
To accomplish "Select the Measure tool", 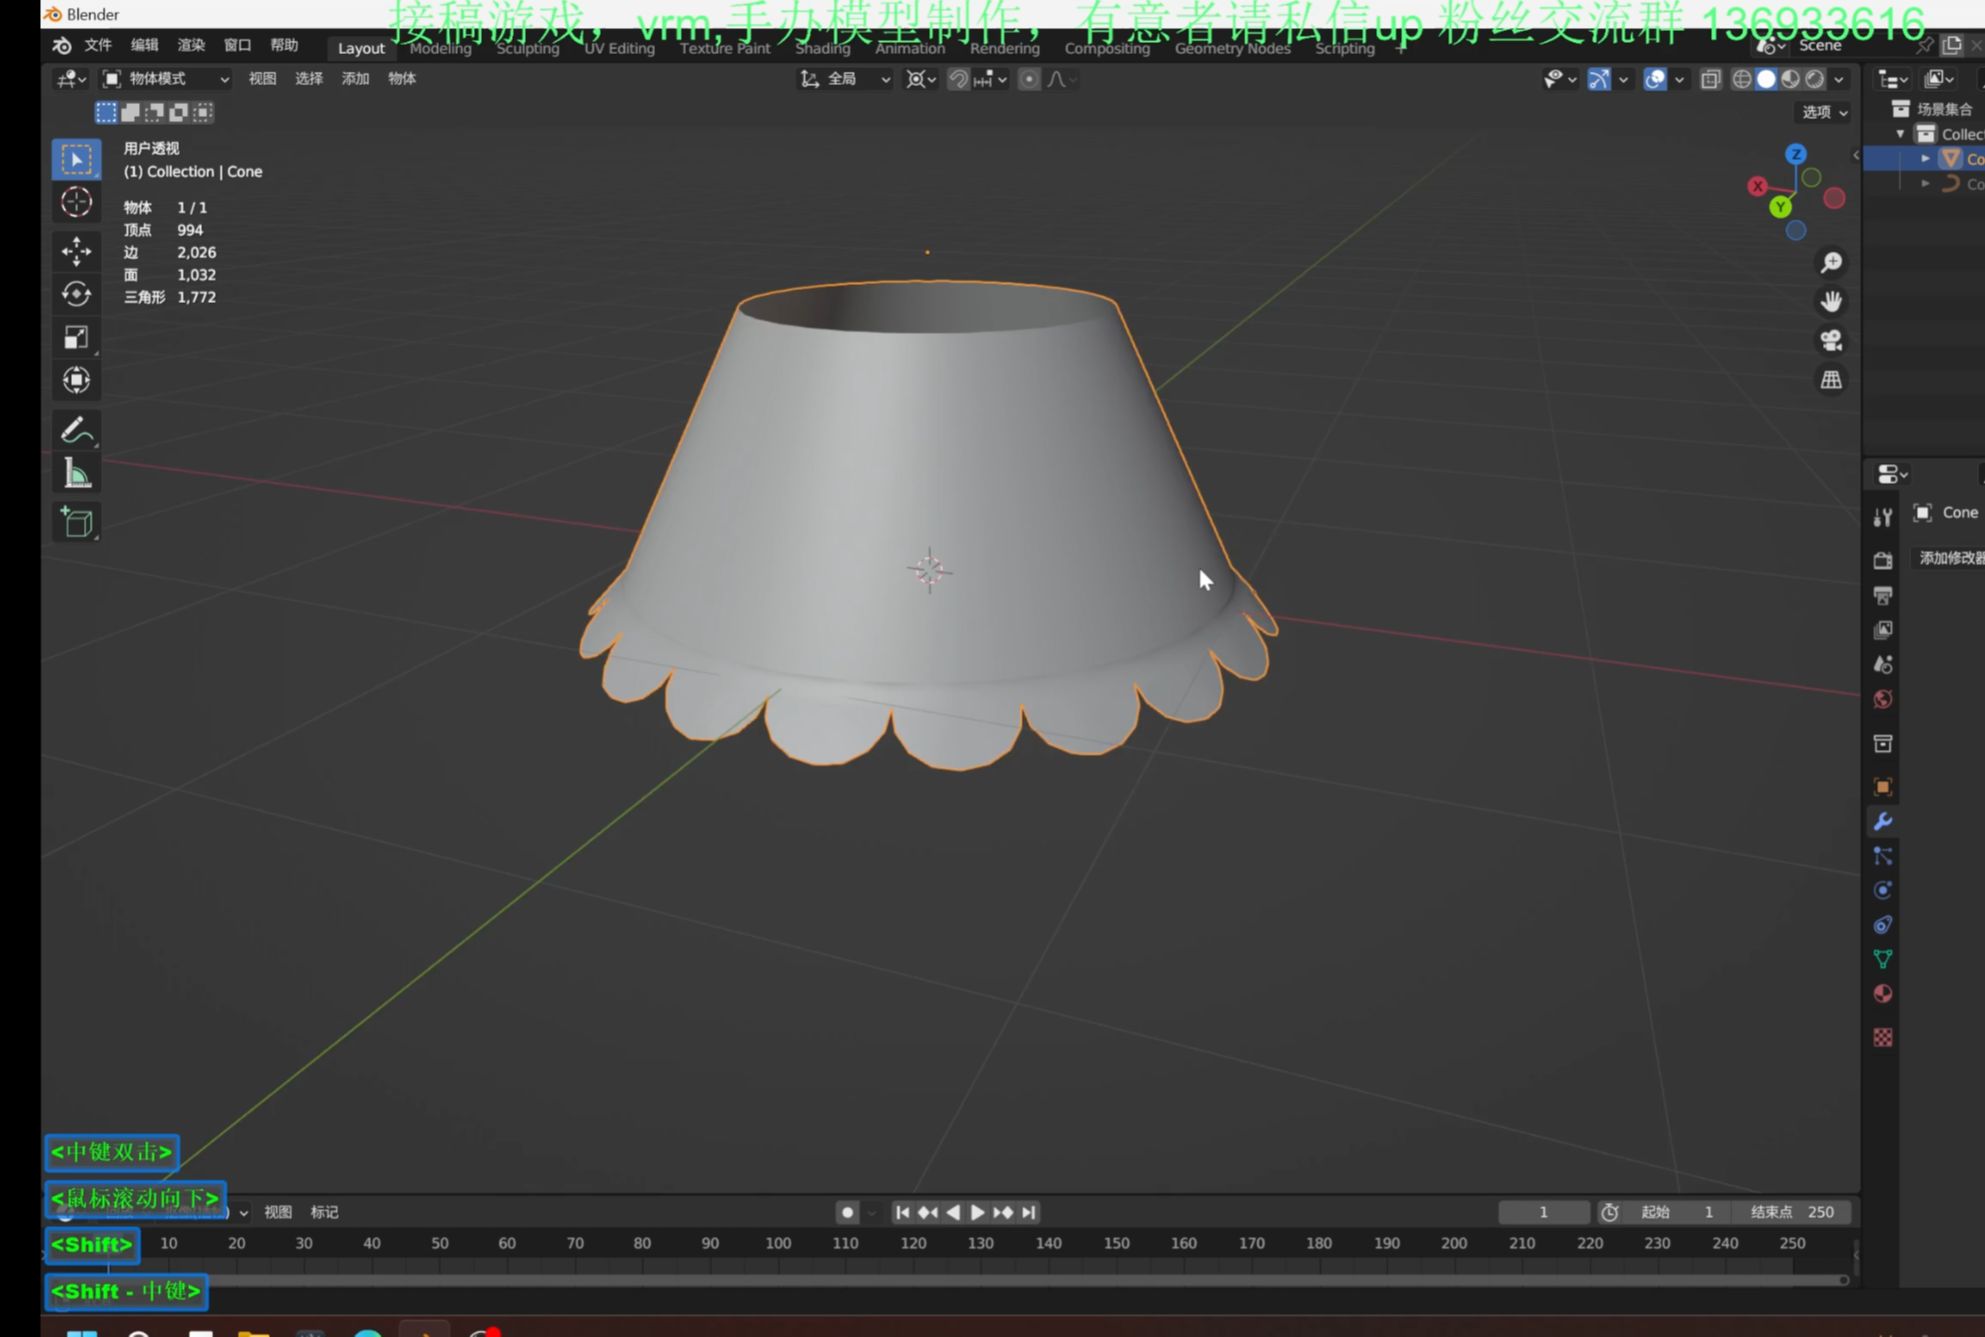I will (76, 473).
